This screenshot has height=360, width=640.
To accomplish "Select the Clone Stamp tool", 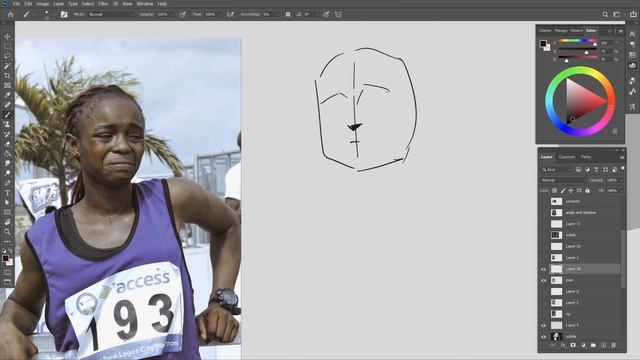I will 7,125.
